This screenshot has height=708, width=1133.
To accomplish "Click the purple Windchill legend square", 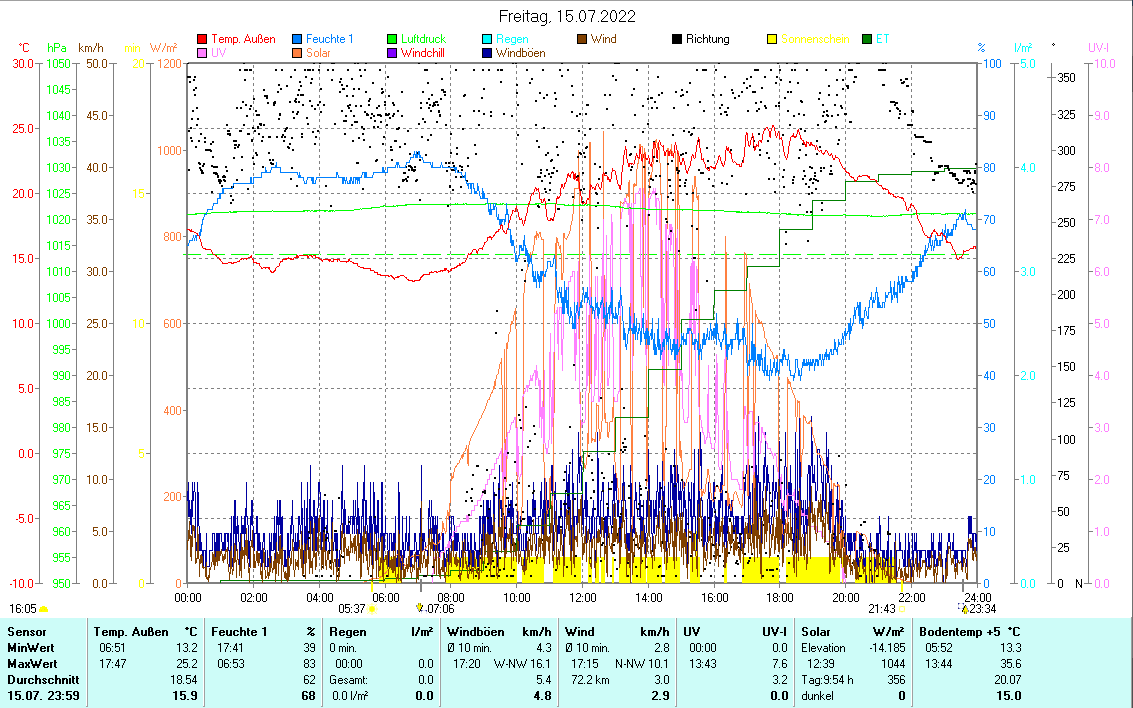I will click(x=392, y=53).
